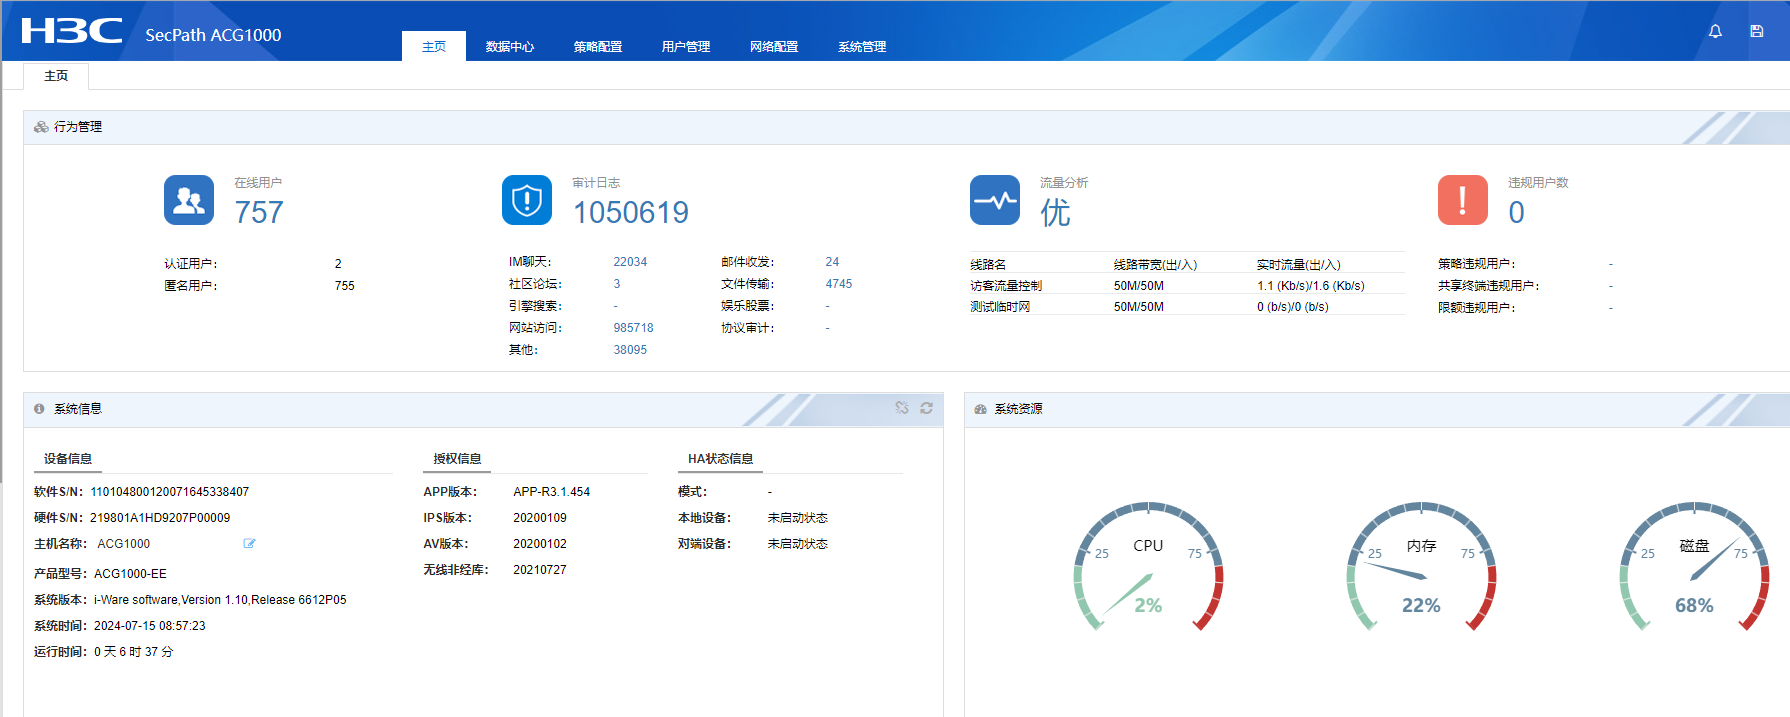Click the broken-link icon in 系统信息 header

click(x=902, y=408)
